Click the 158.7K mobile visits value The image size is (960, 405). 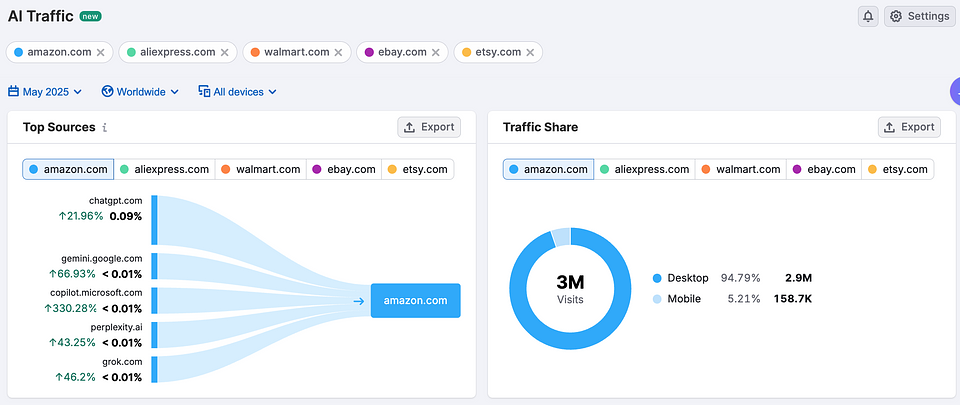[x=791, y=299]
